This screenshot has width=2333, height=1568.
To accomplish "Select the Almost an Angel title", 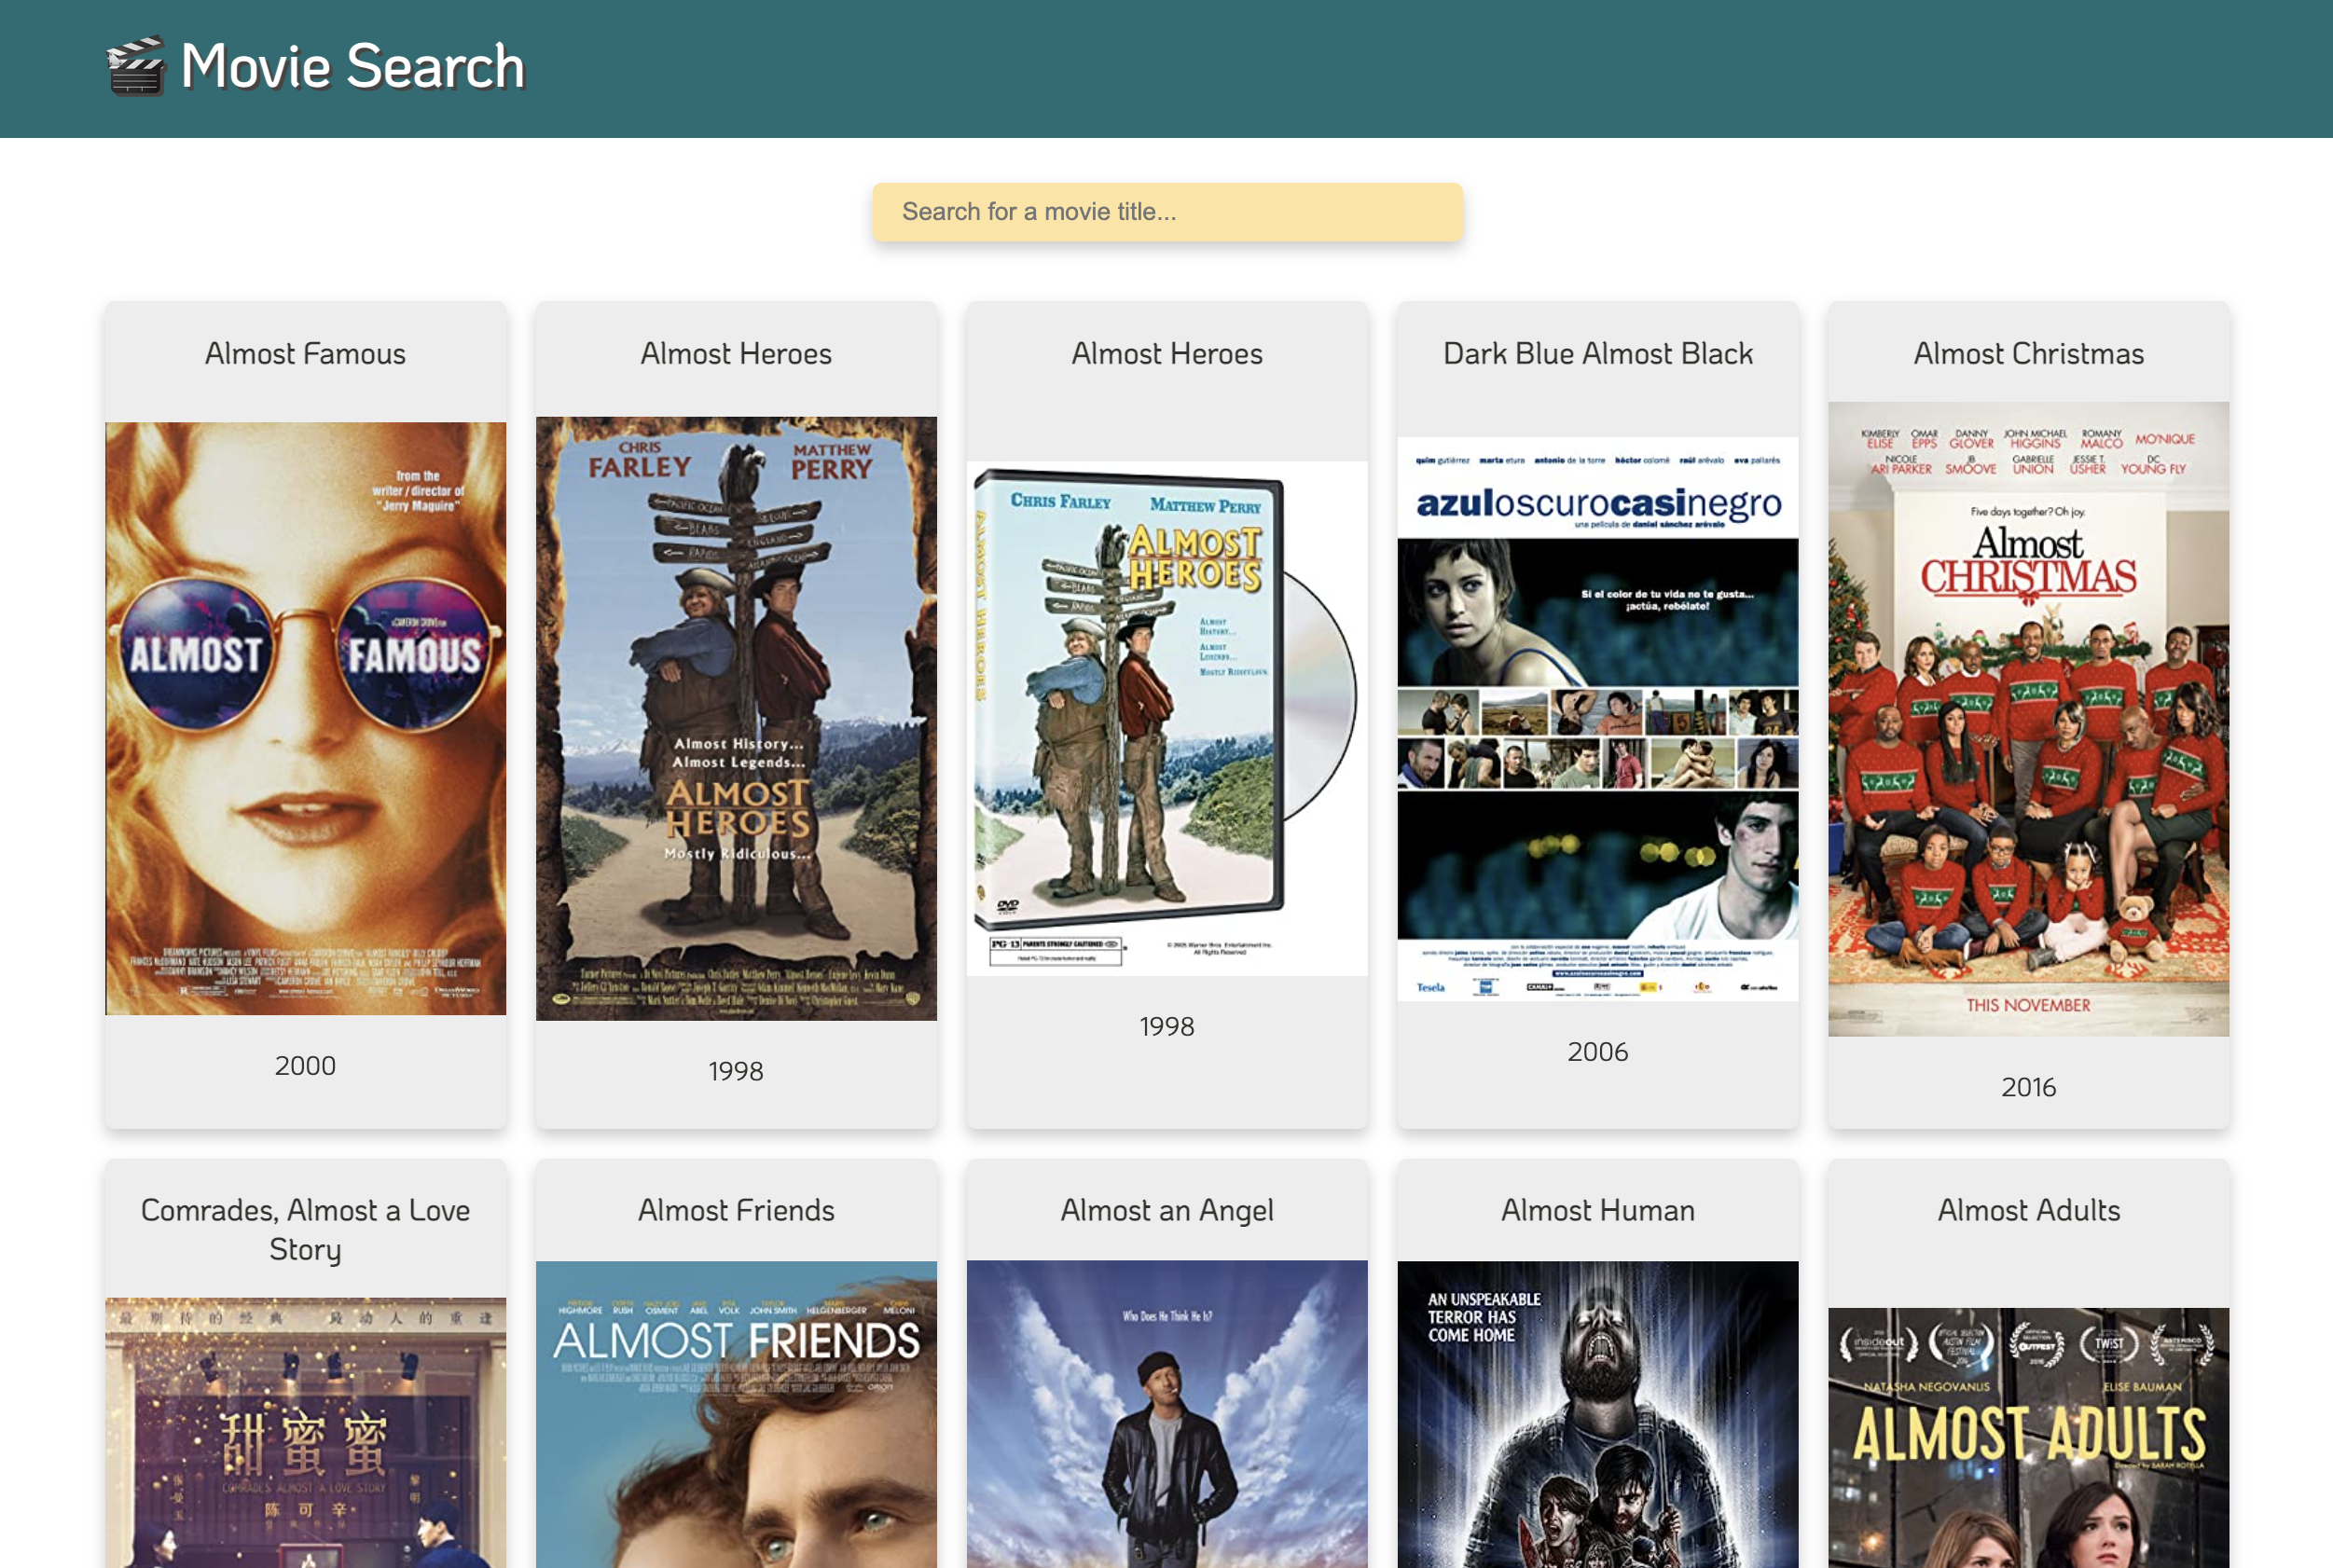I will pos(1167,1211).
